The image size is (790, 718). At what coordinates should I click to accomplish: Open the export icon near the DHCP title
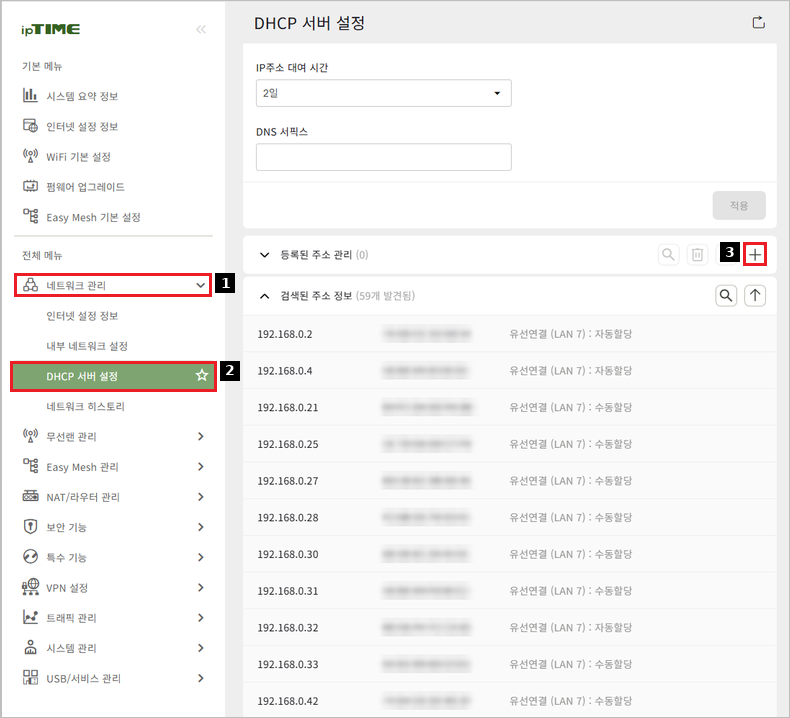[x=758, y=23]
